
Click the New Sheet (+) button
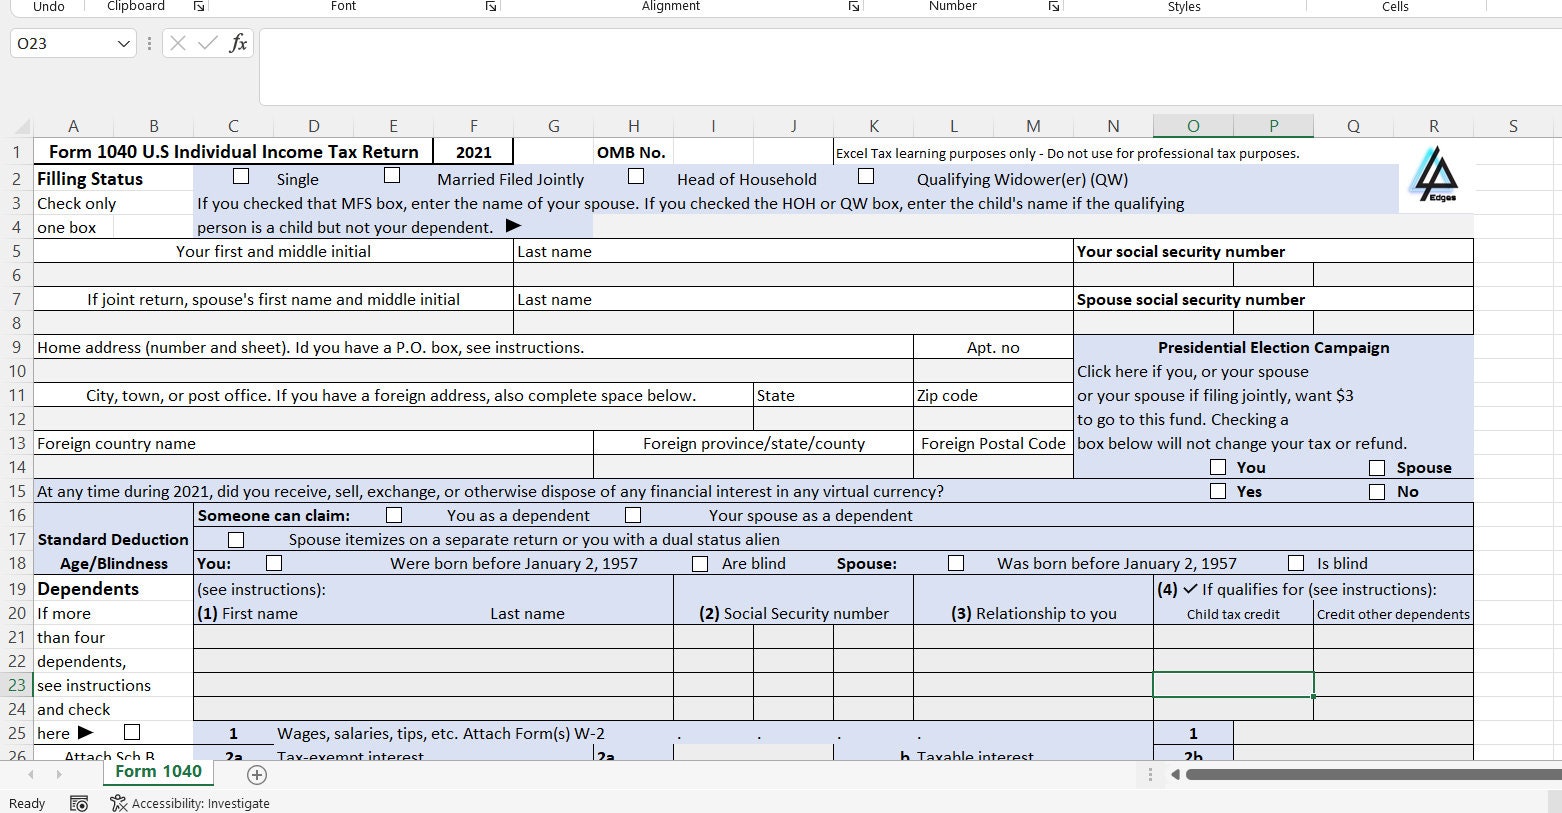point(257,774)
